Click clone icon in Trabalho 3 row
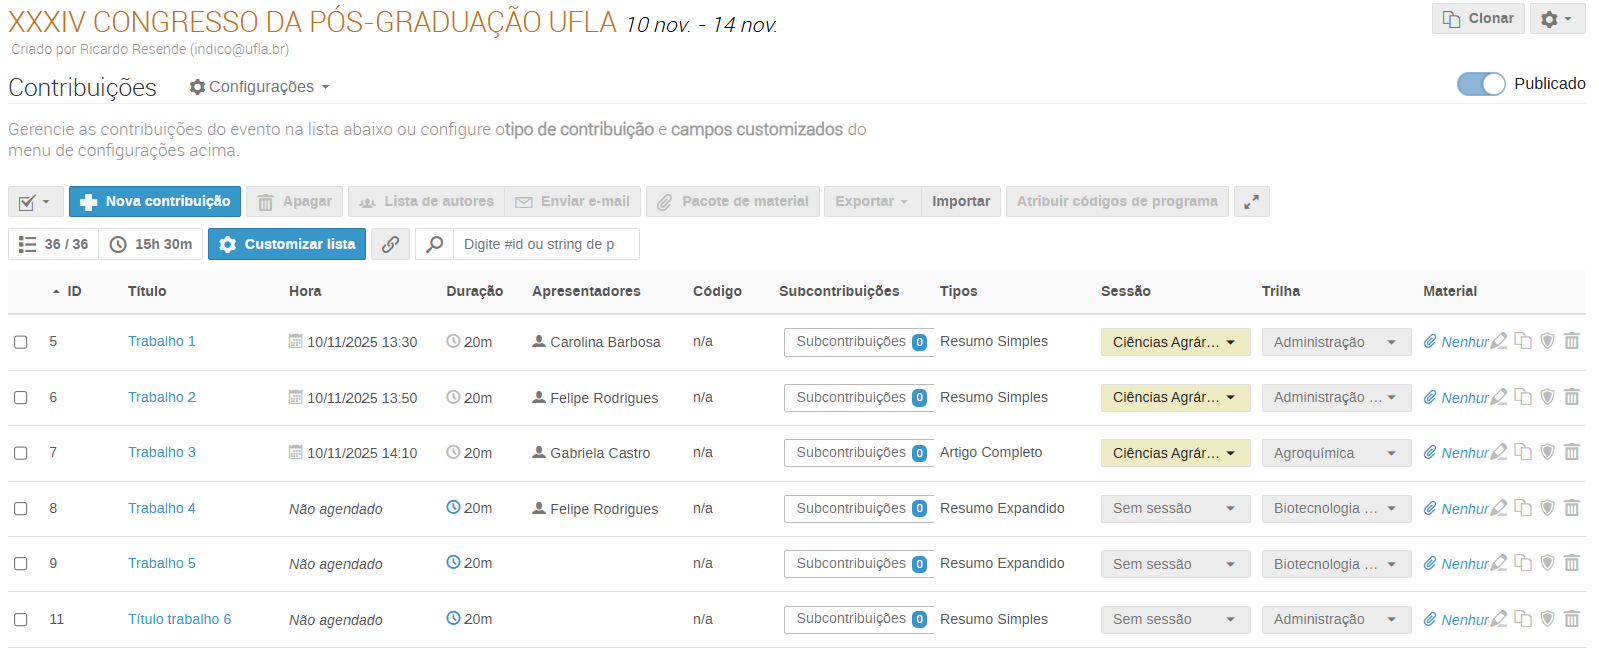 1522,453
